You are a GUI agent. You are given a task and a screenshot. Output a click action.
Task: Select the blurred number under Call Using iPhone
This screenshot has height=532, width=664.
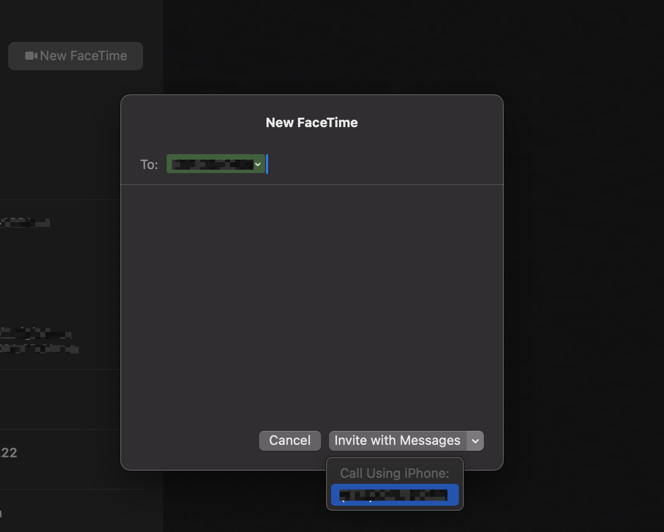coord(395,495)
